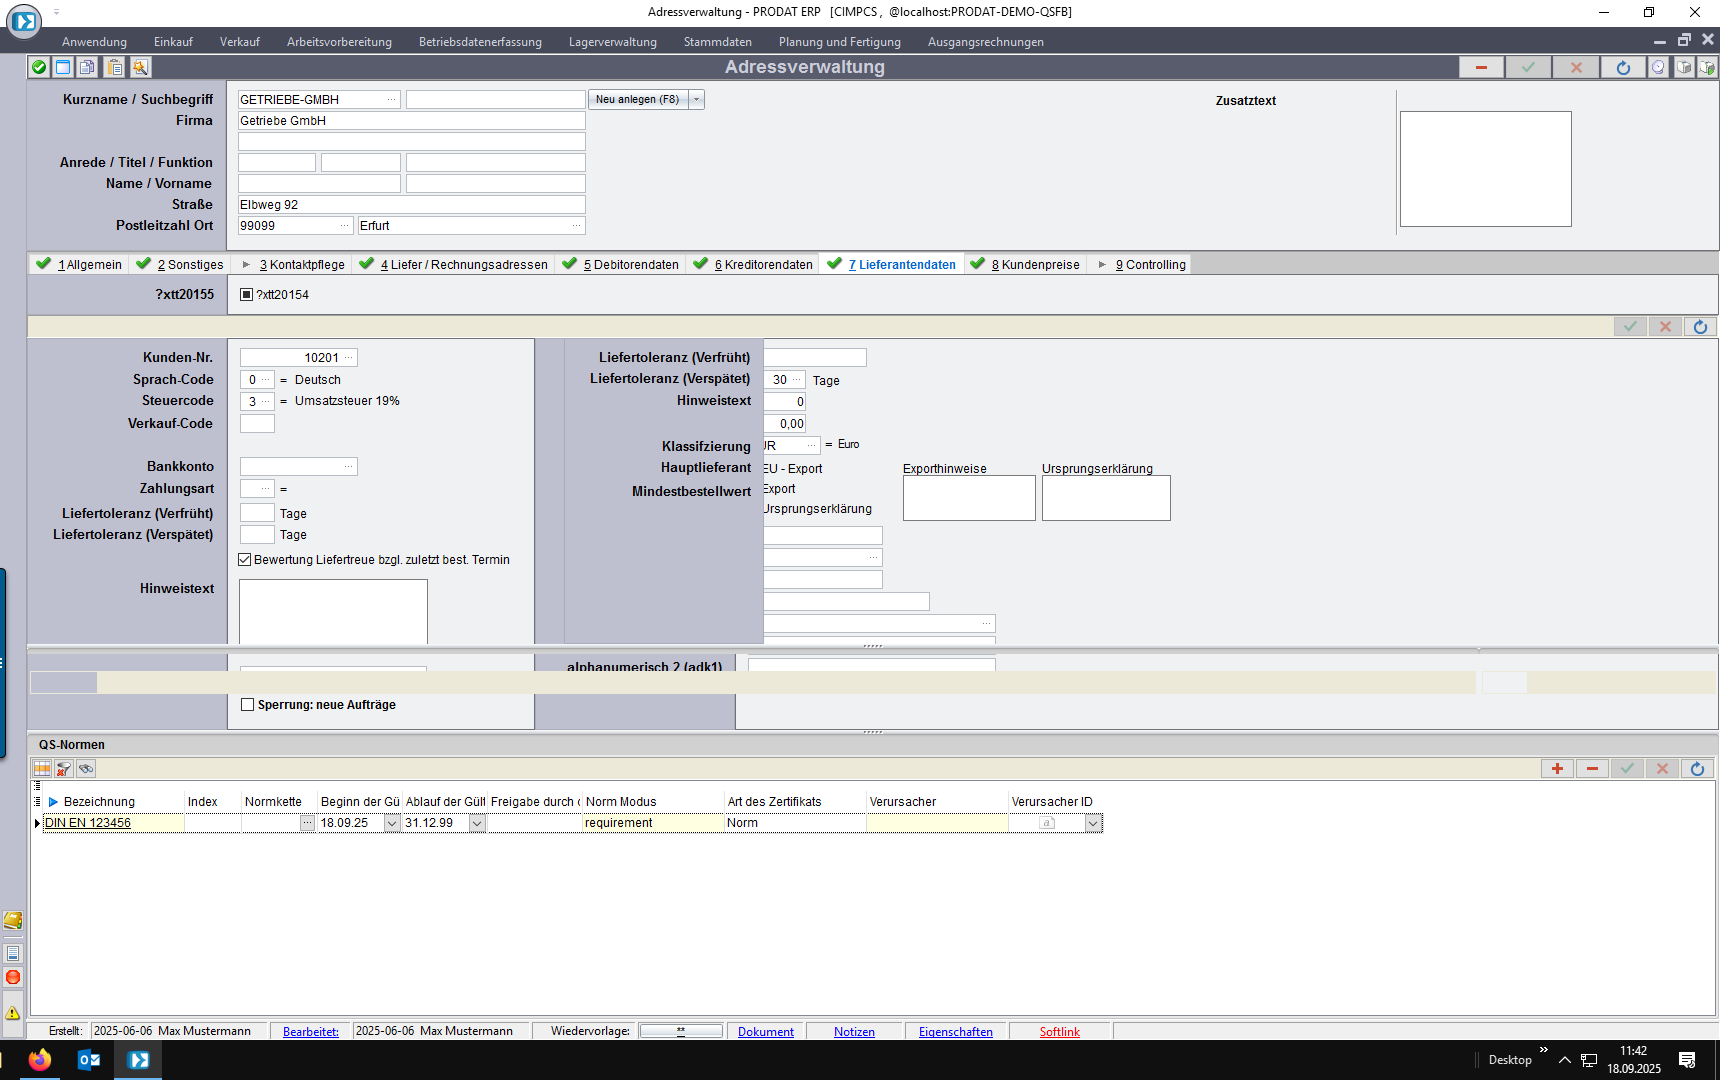Enable Sperrung: neue Aufträge checkbox
This screenshot has height=1080, width=1720.
point(248,705)
